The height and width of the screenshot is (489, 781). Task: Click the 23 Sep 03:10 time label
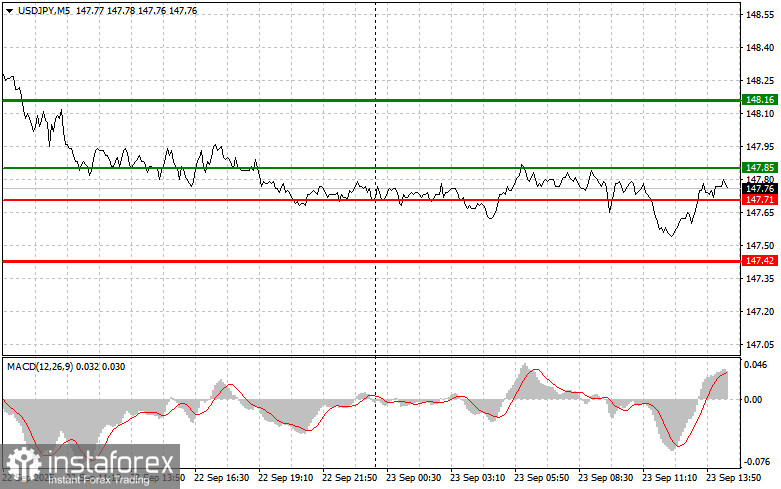477,478
